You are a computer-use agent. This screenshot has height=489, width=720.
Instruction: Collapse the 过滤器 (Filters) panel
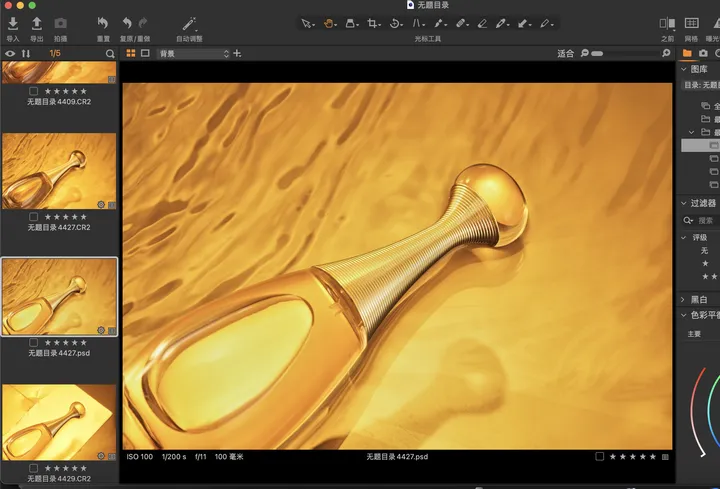click(x=684, y=203)
